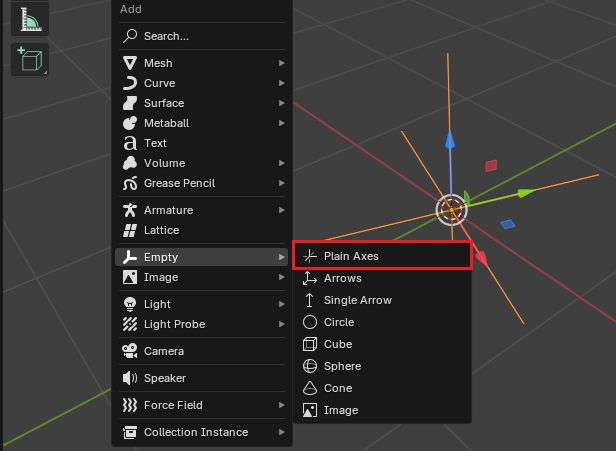Choose Circle empty type

[x=382, y=322]
